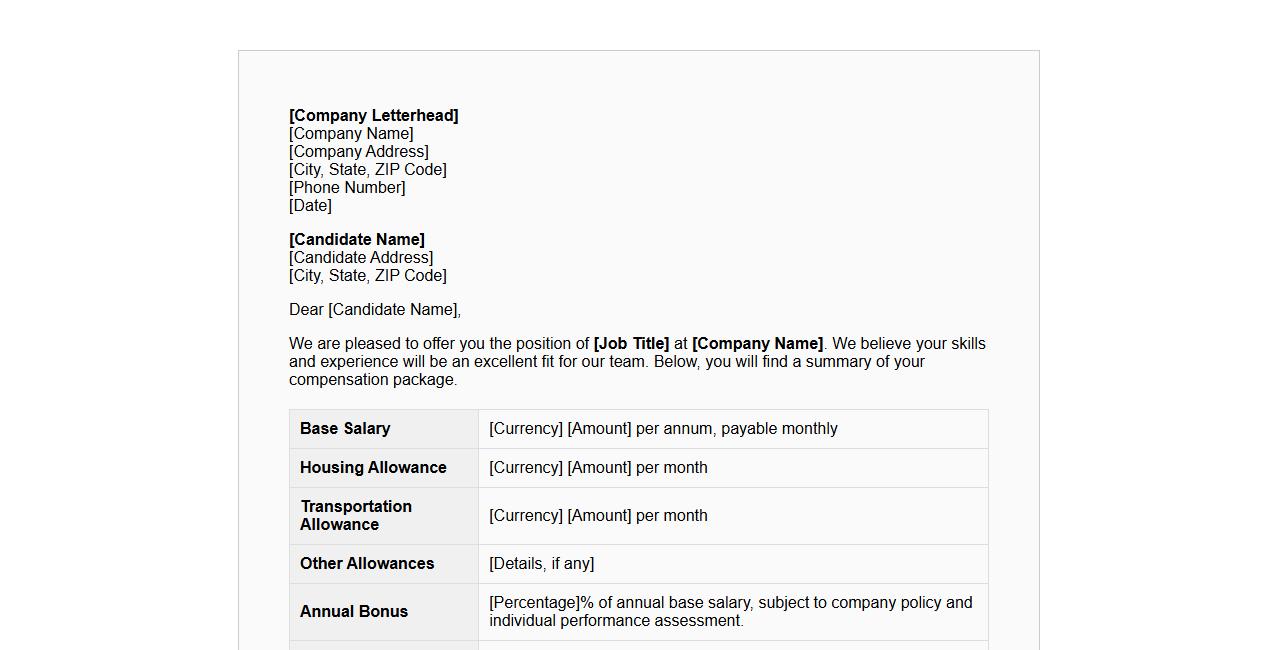
Task: Click the [Phone Number] placeholder
Action: tap(347, 188)
